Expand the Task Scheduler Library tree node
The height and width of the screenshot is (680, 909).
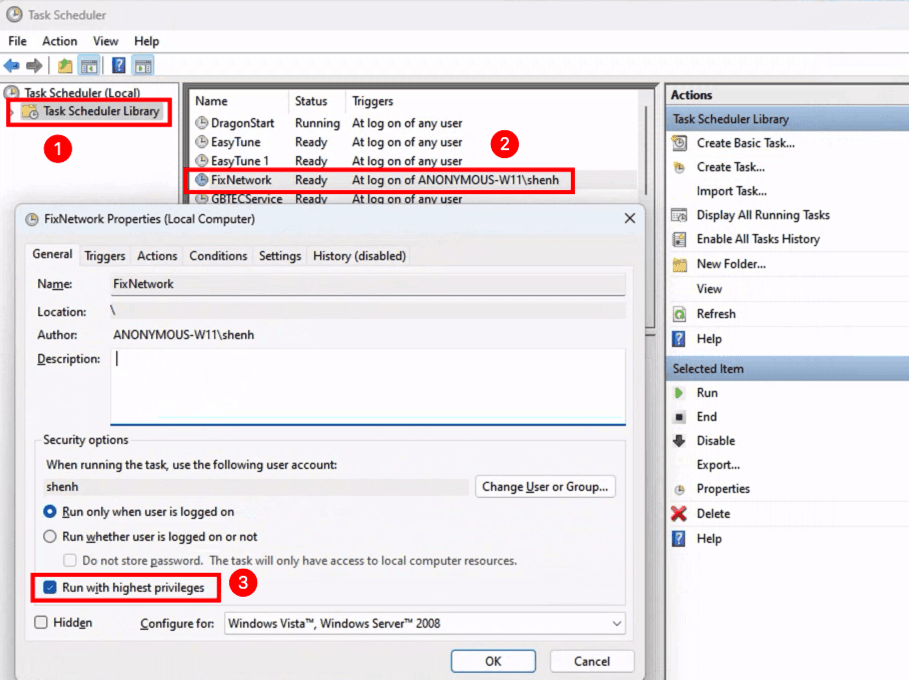pos(11,112)
